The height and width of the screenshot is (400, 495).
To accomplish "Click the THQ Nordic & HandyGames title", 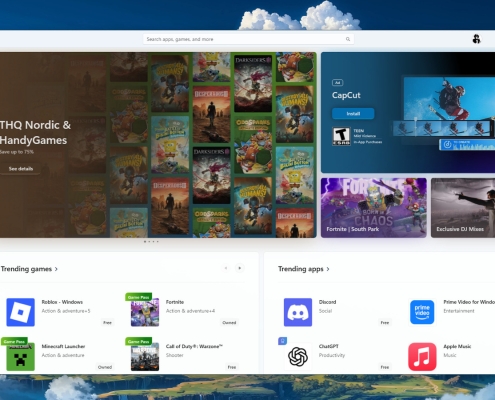I will point(35,133).
